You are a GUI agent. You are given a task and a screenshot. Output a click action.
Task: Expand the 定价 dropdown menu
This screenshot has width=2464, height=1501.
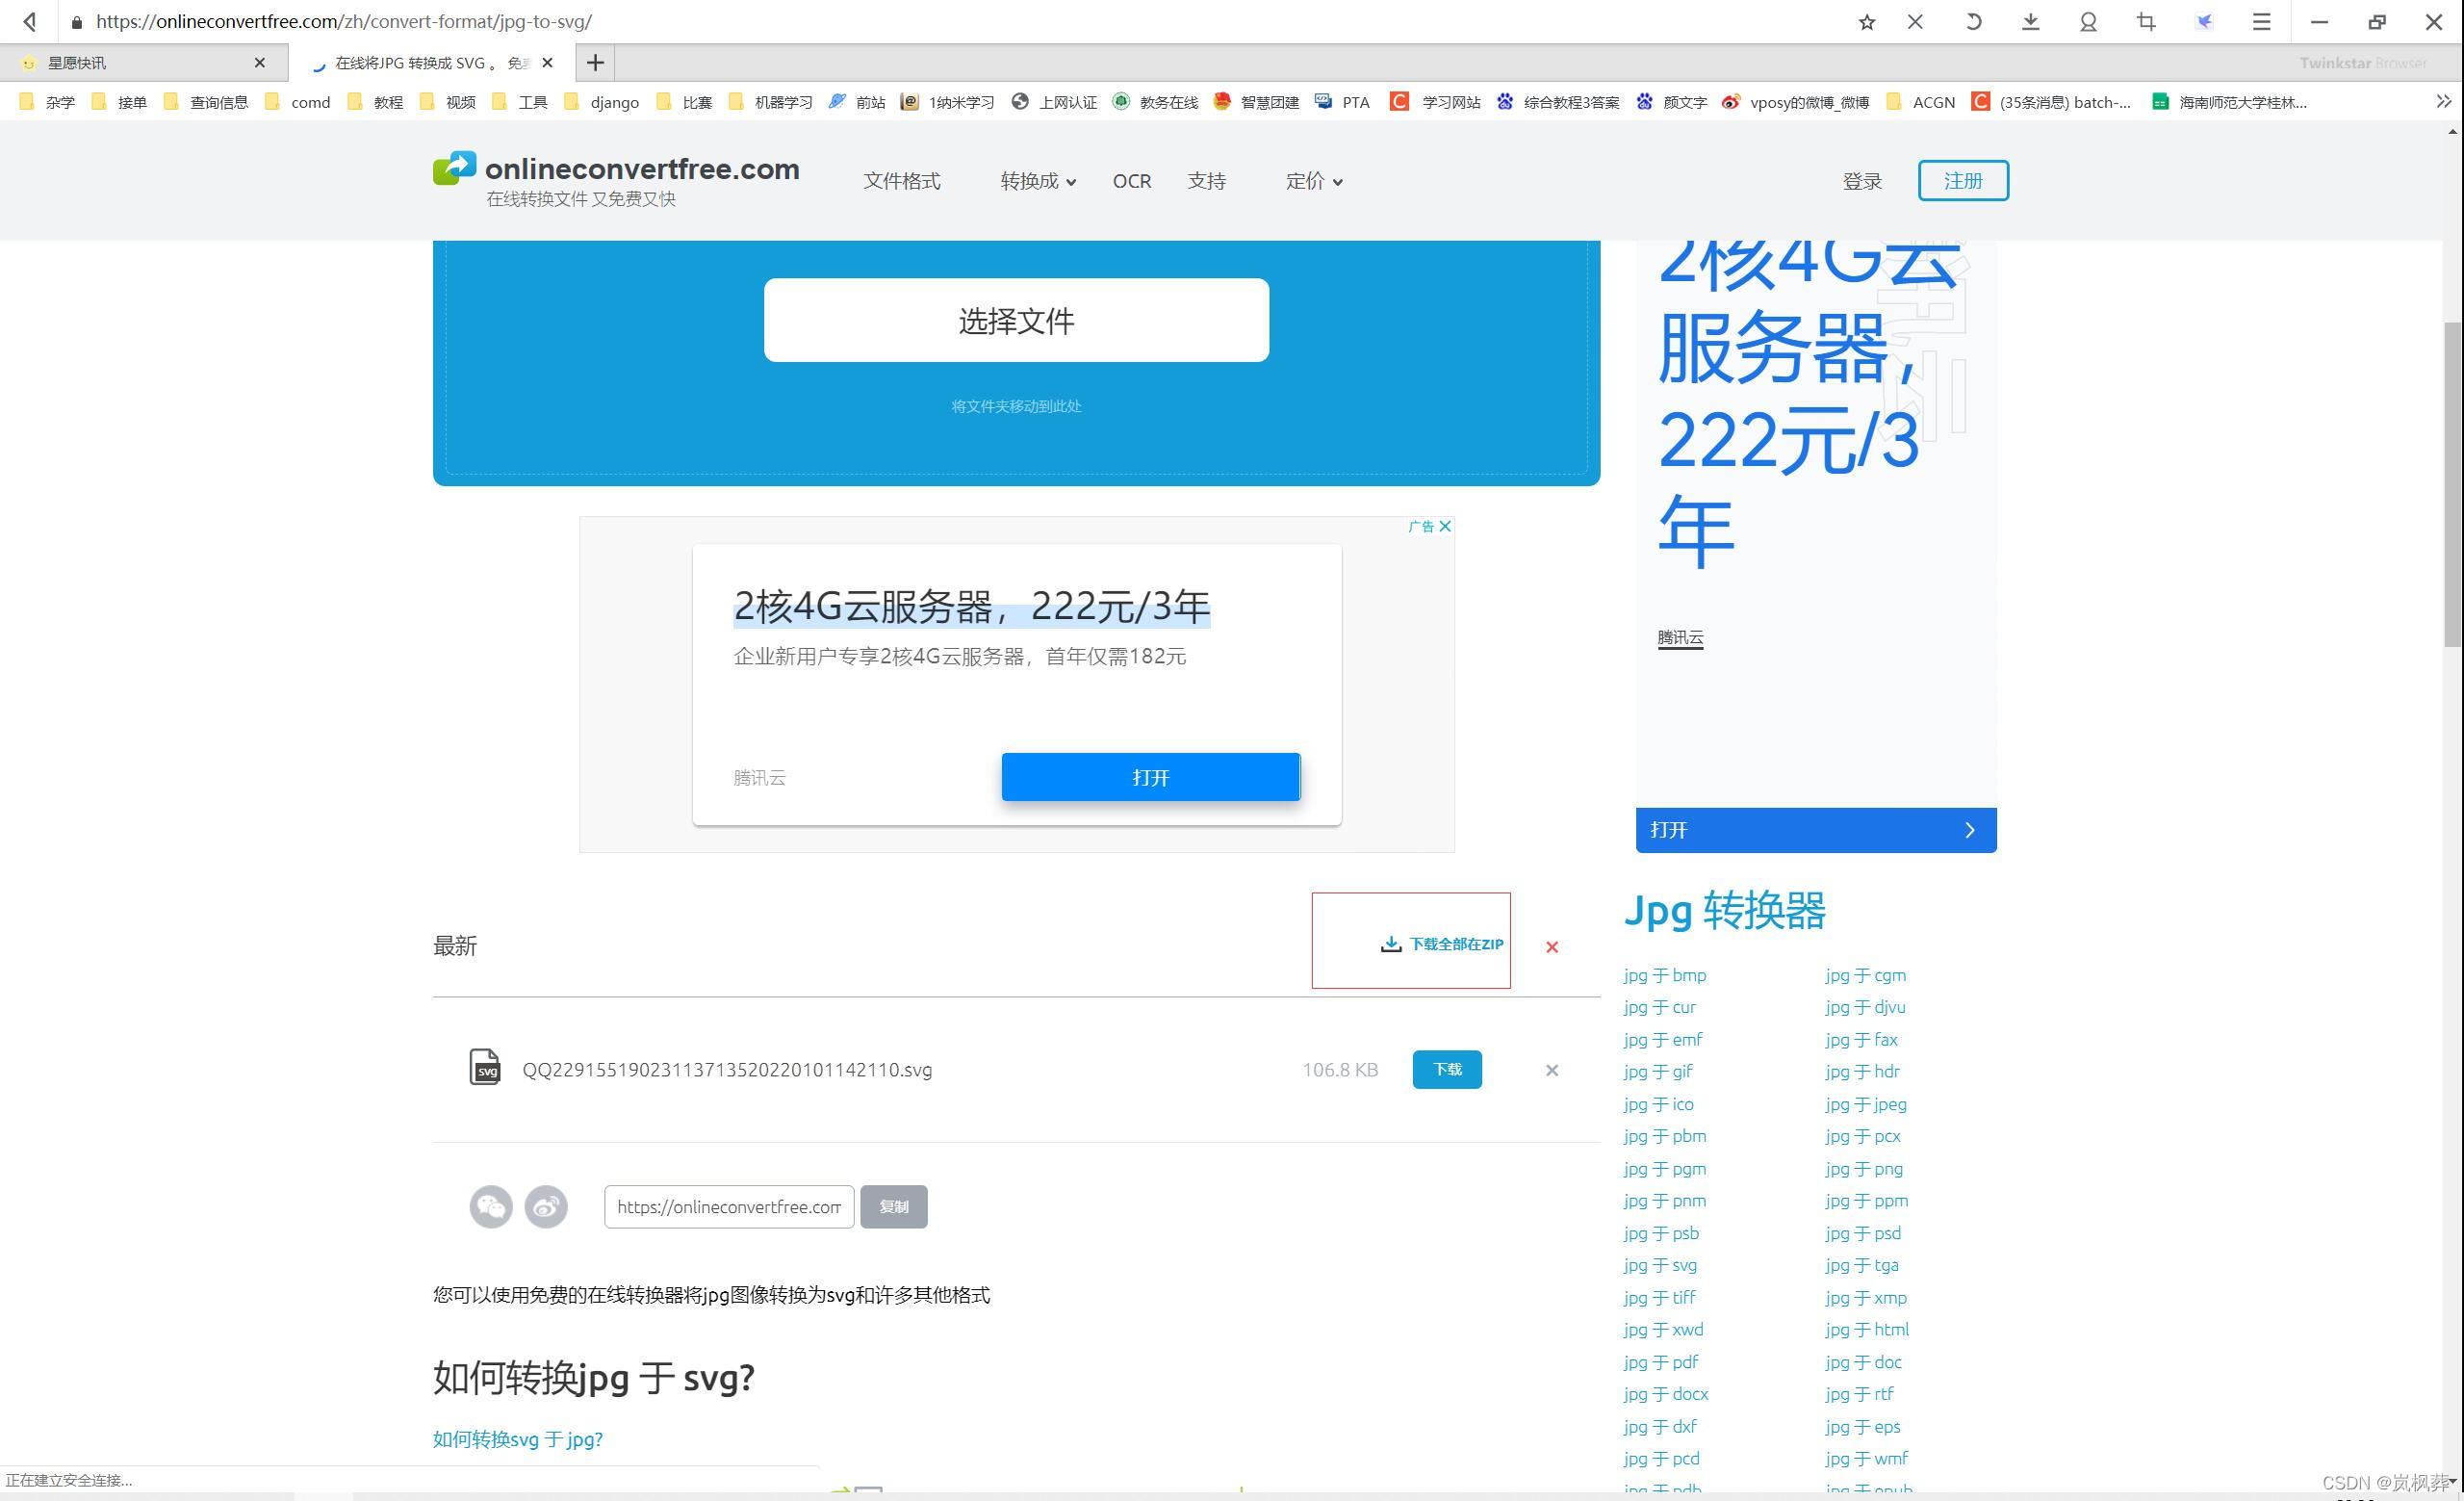[x=1313, y=181]
